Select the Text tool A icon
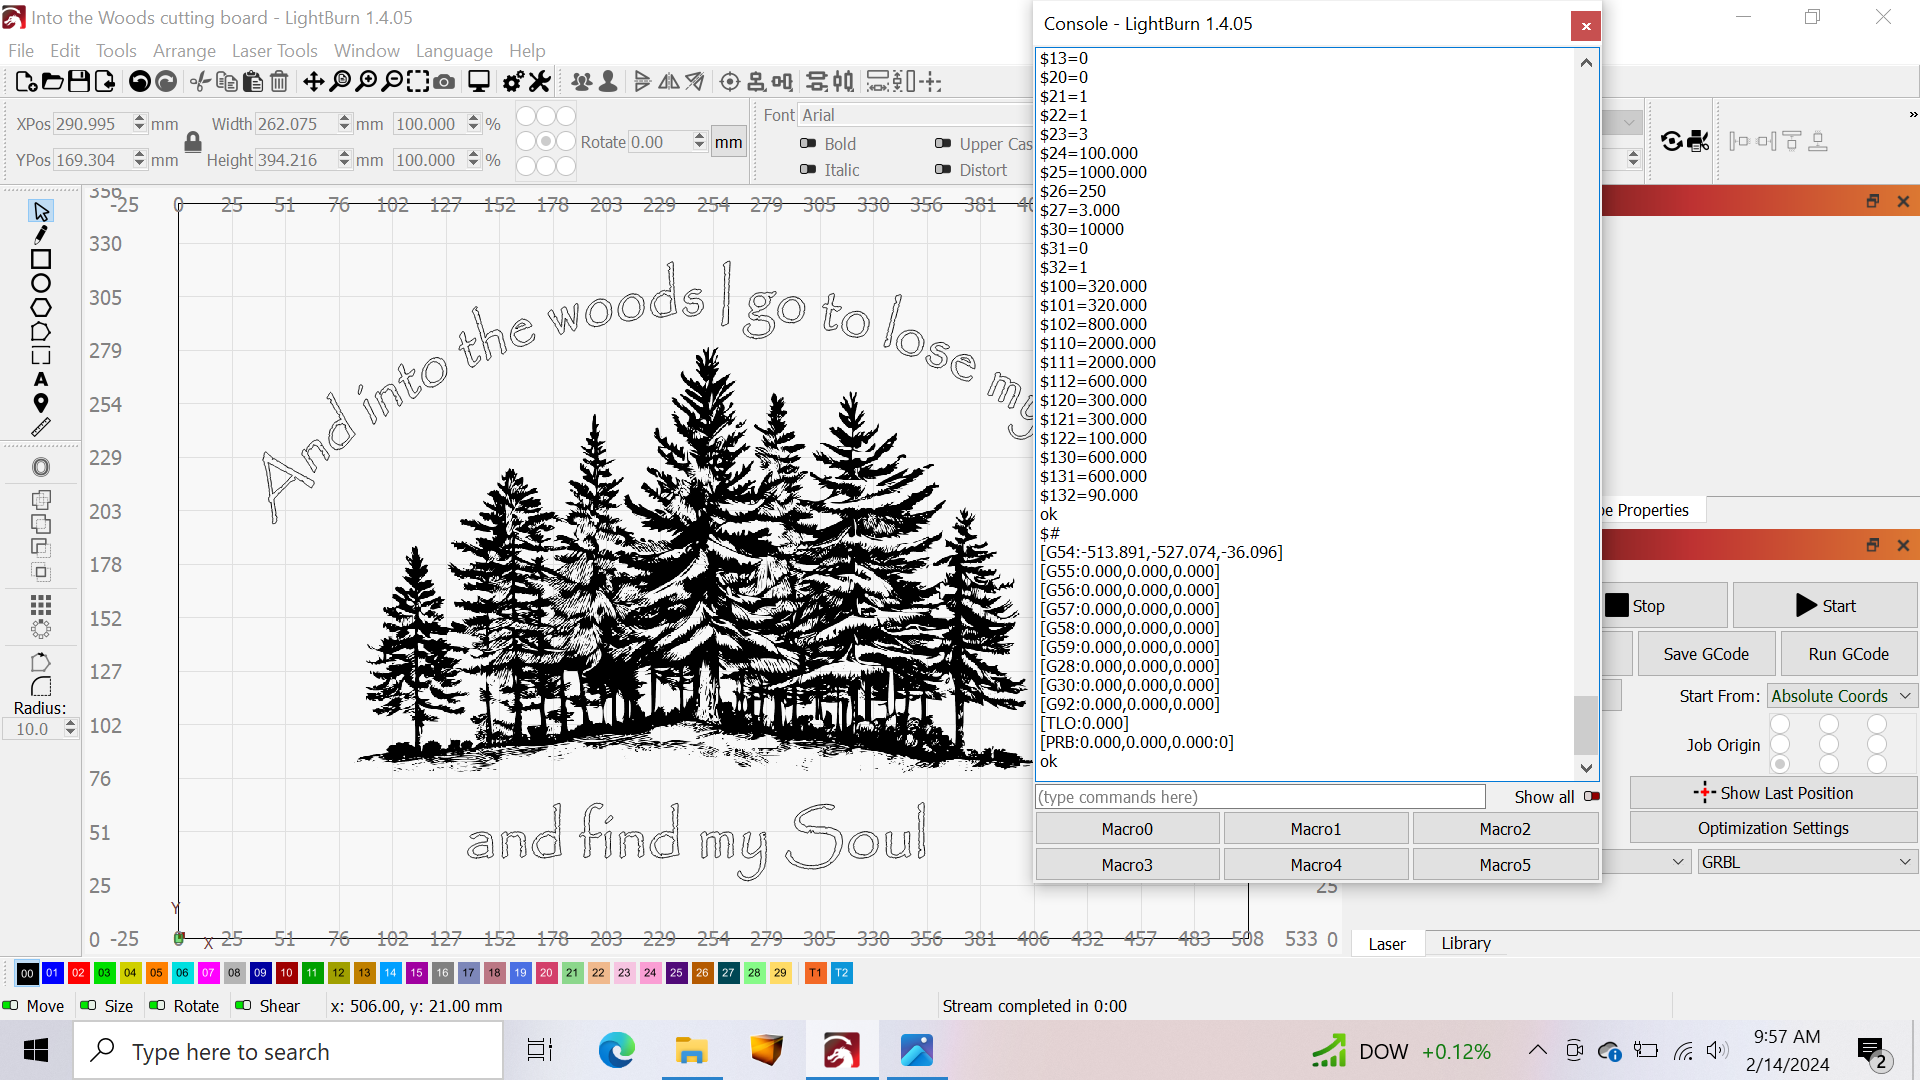 point(41,380)
